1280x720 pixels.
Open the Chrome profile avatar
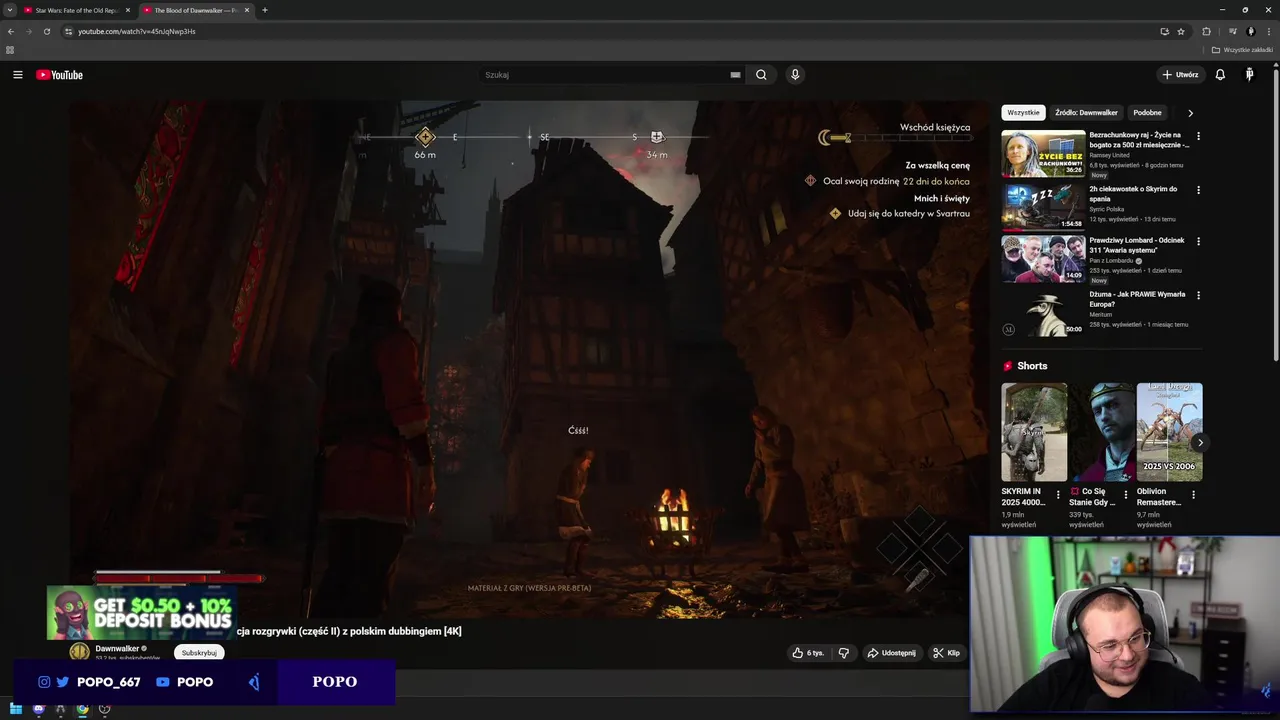pyautogui.click(x=1250, y=31)
